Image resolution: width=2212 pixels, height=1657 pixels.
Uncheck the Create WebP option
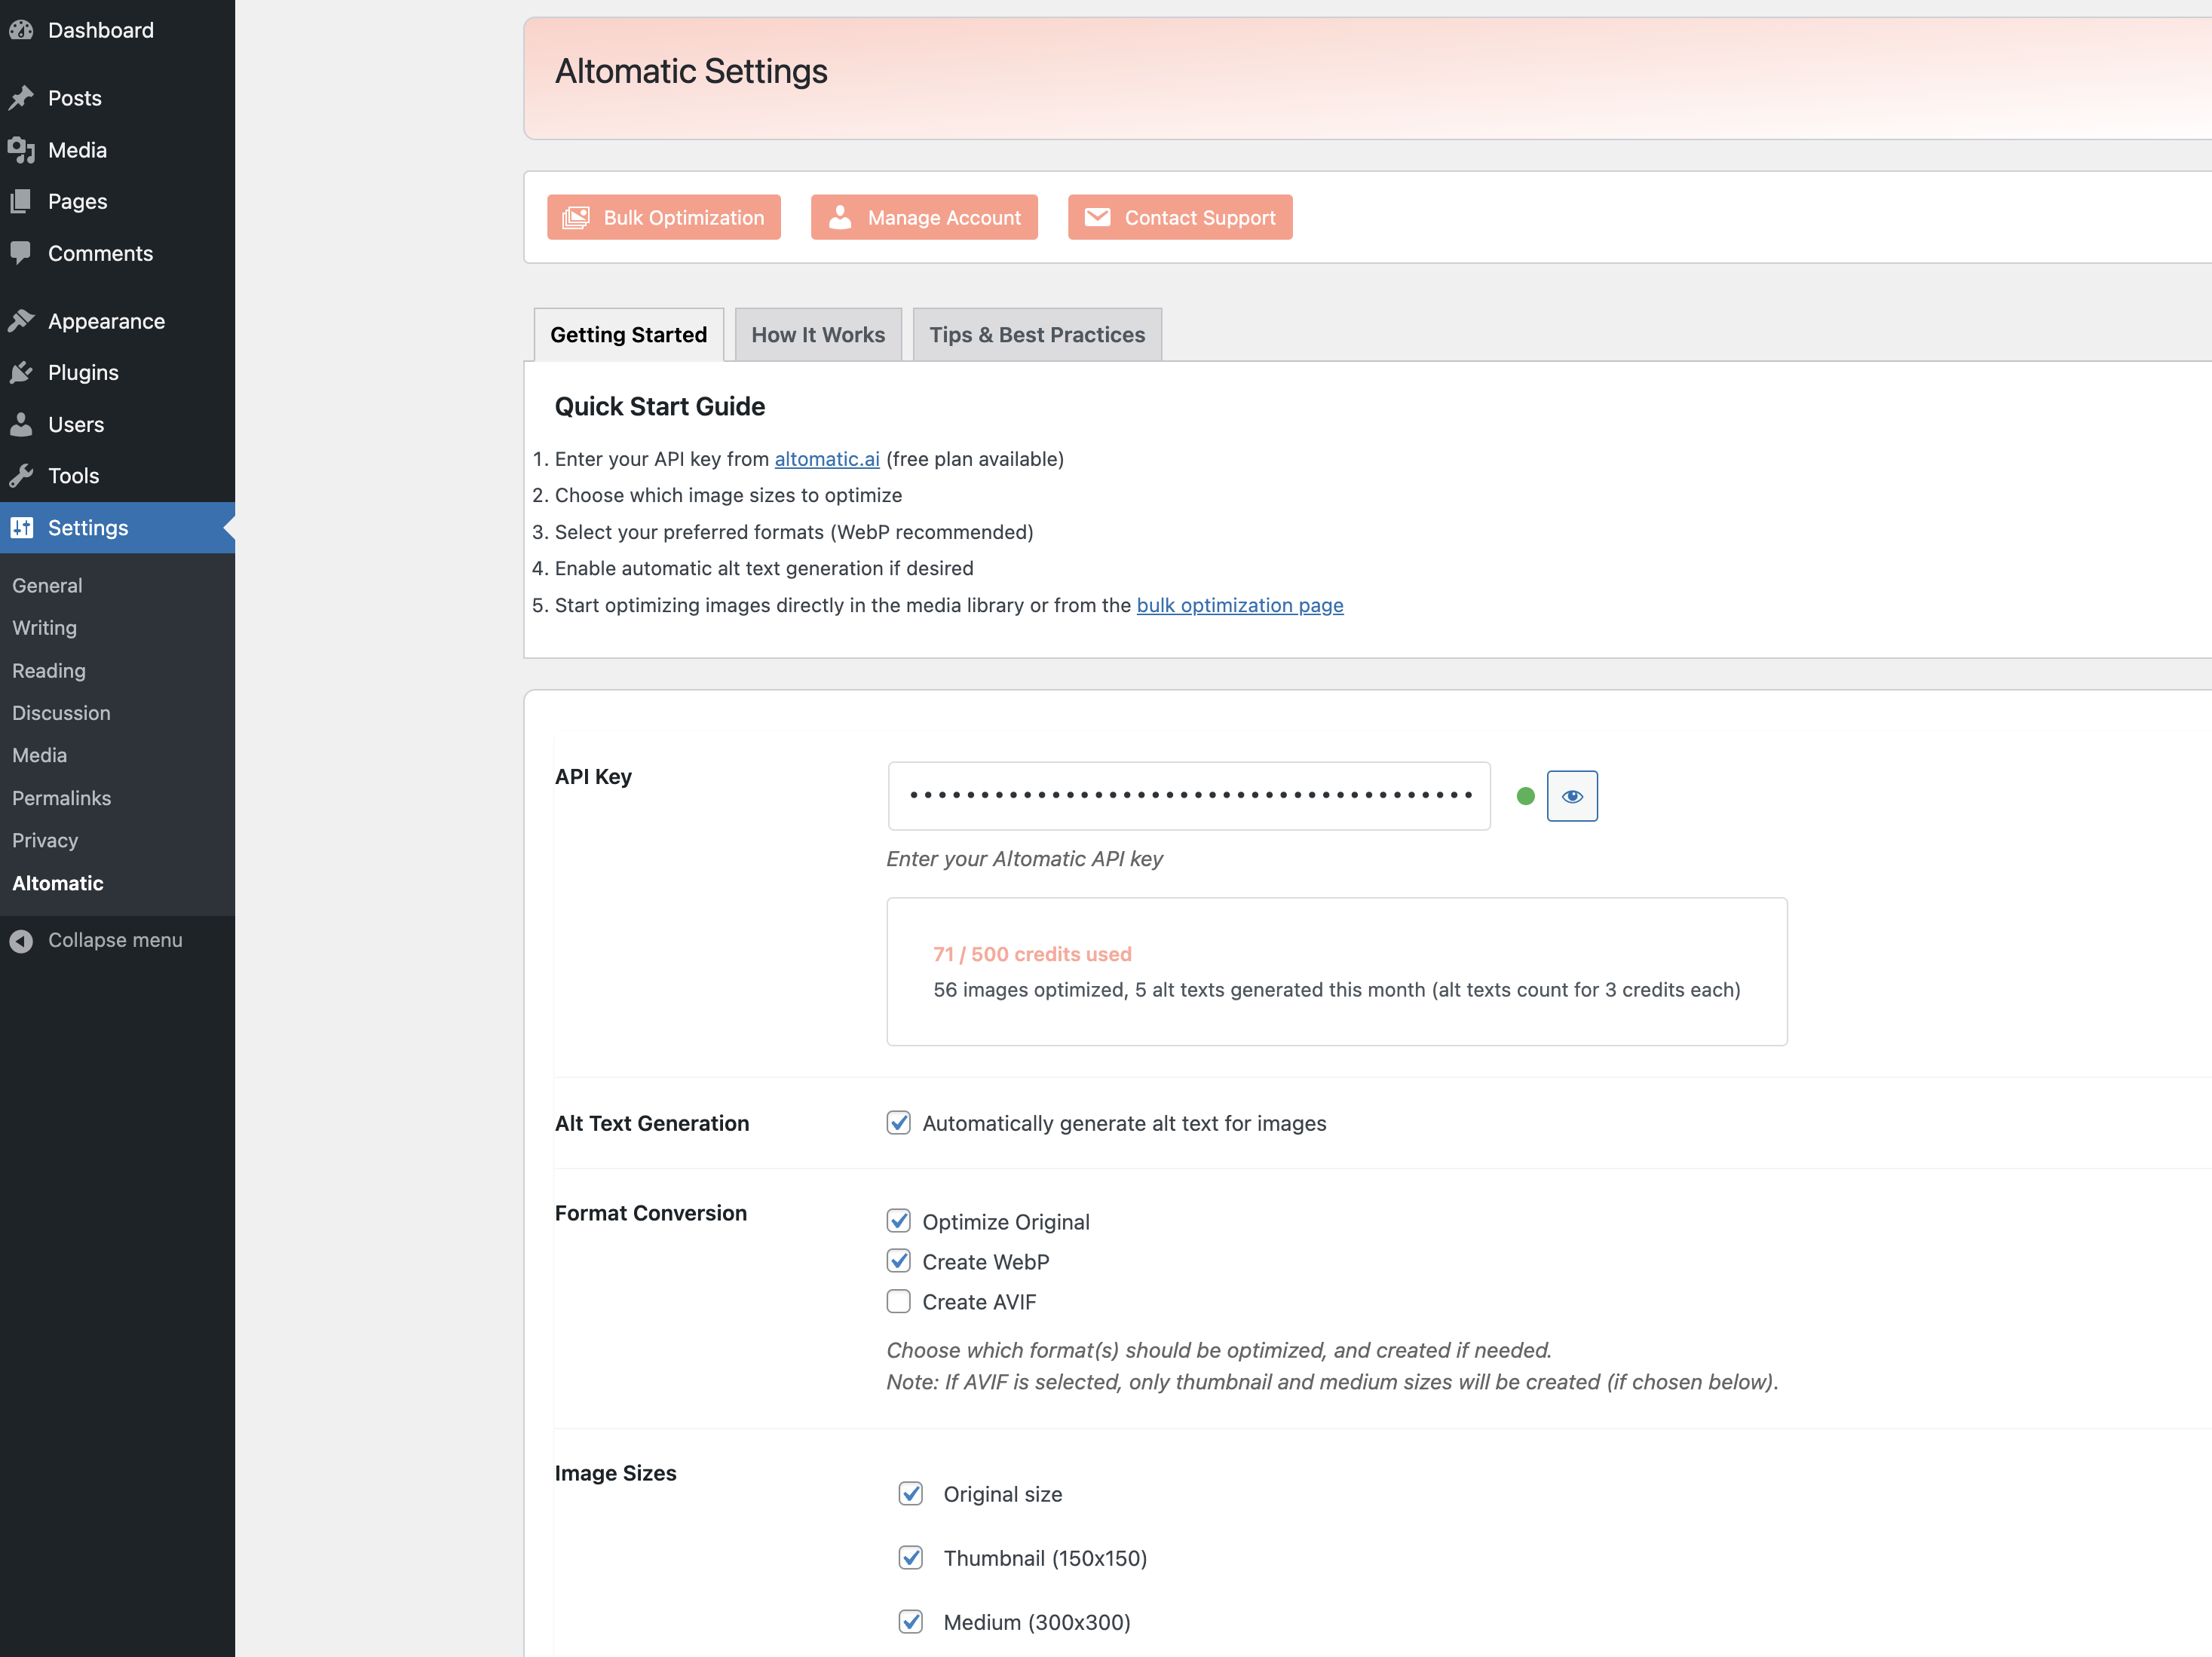point(898,1261)
